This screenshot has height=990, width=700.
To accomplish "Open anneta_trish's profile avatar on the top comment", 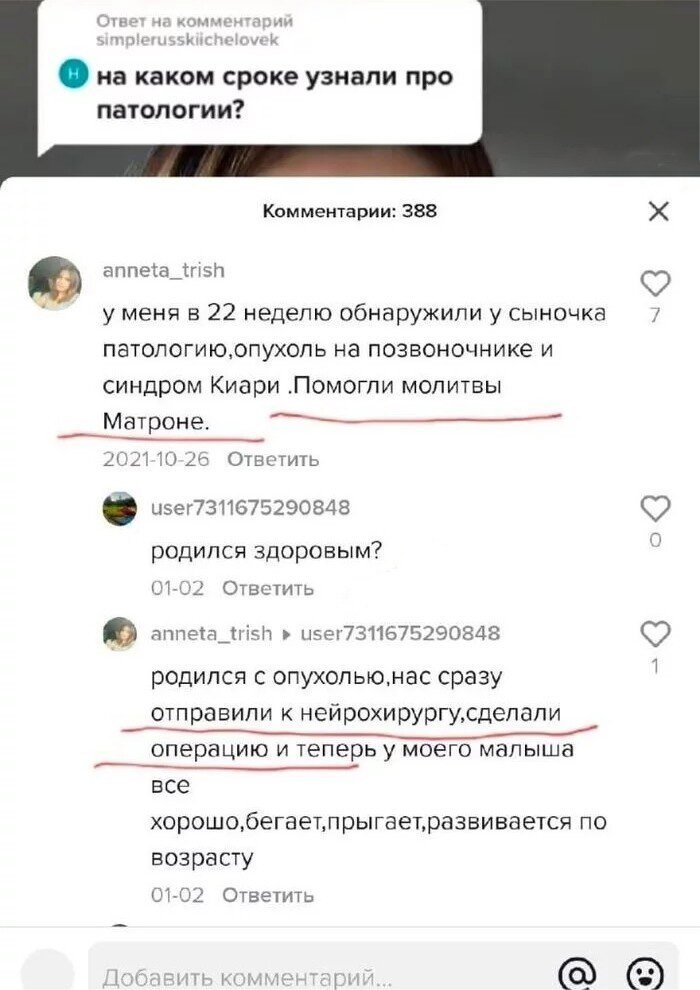I will point(55,283).
